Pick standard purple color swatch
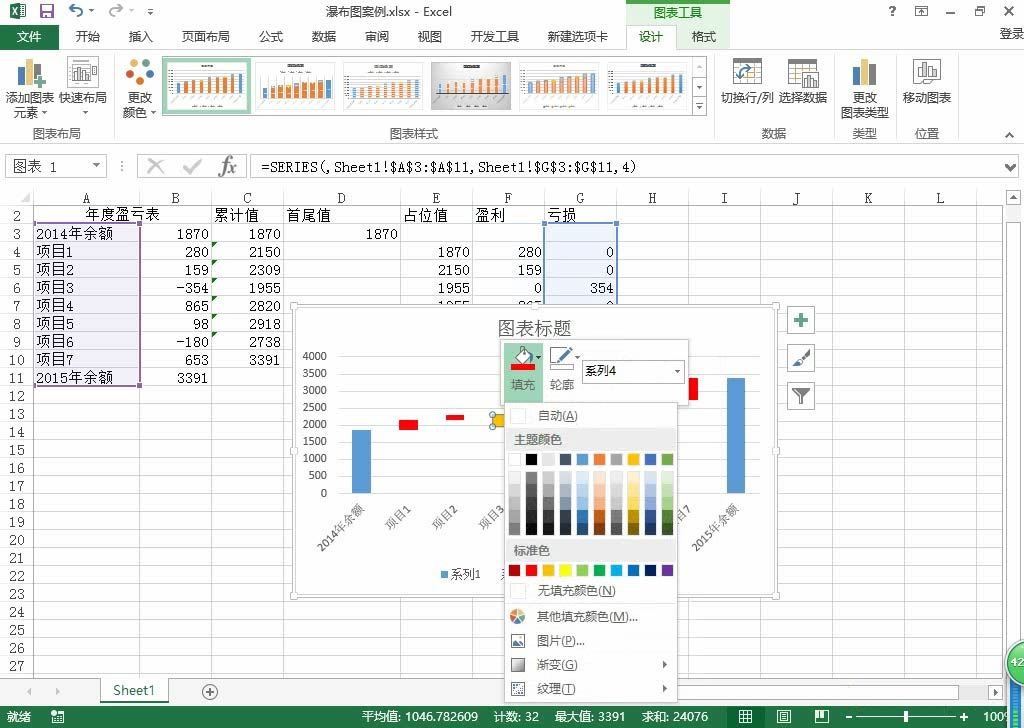 click(667, 571)
